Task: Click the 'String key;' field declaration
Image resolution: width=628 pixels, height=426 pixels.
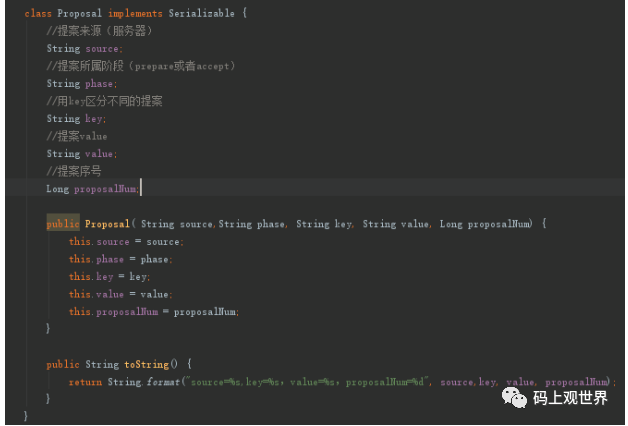Action: pos(76,119)
